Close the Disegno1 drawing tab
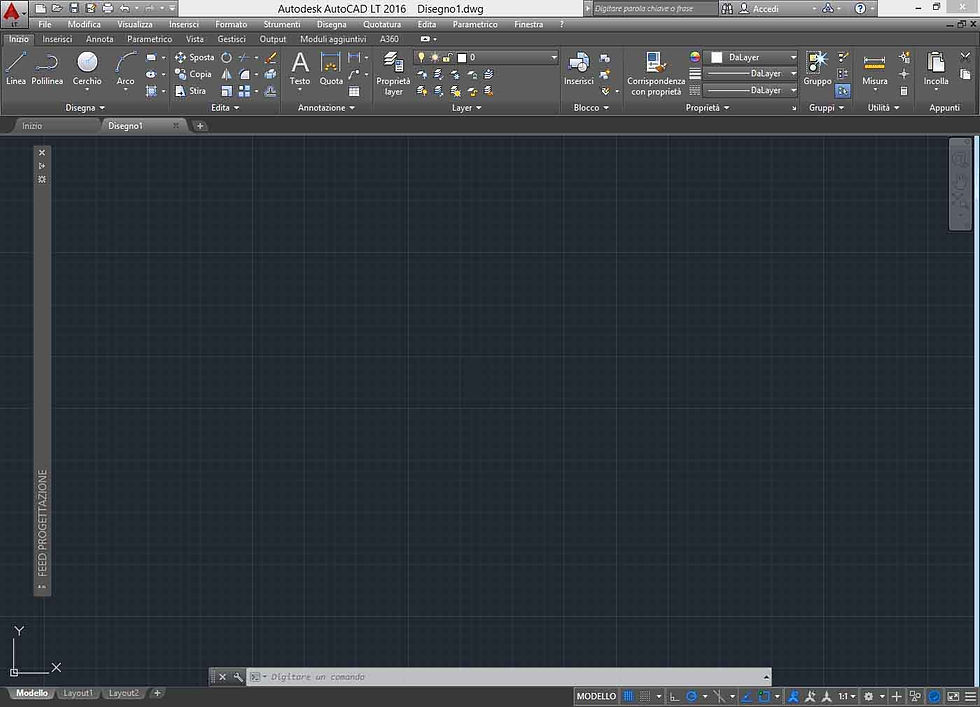This screenshot has height=707, width=980. (176, 126)
